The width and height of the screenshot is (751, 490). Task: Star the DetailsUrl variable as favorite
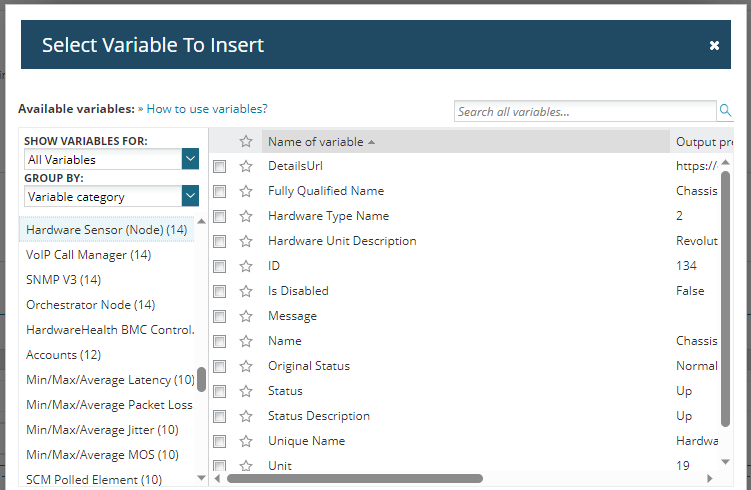246,166
